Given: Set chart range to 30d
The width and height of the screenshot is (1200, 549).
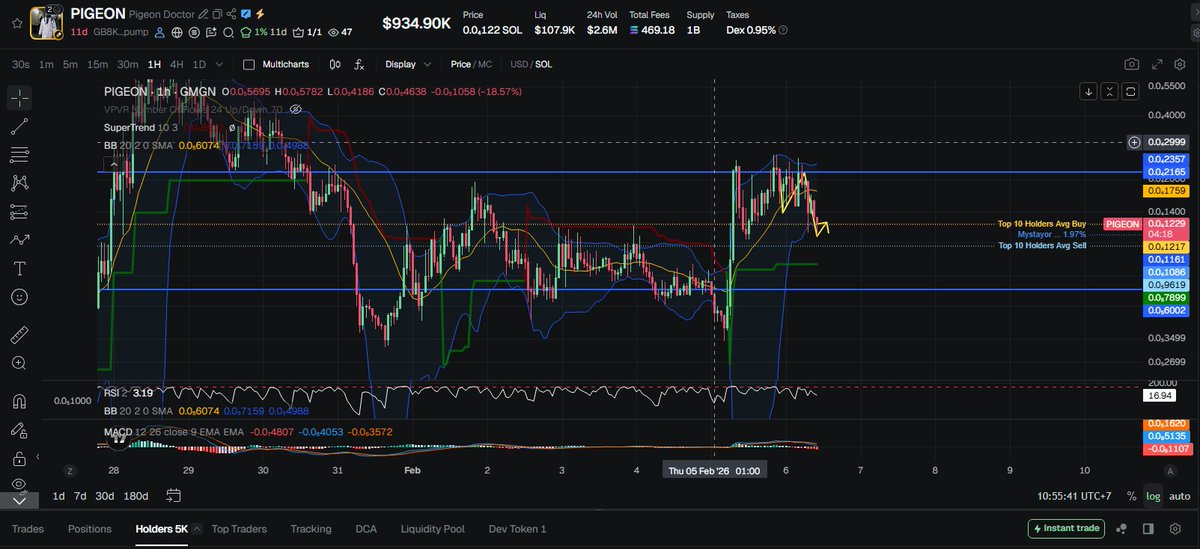Looking at the screenshot, I should click(105, 496).
